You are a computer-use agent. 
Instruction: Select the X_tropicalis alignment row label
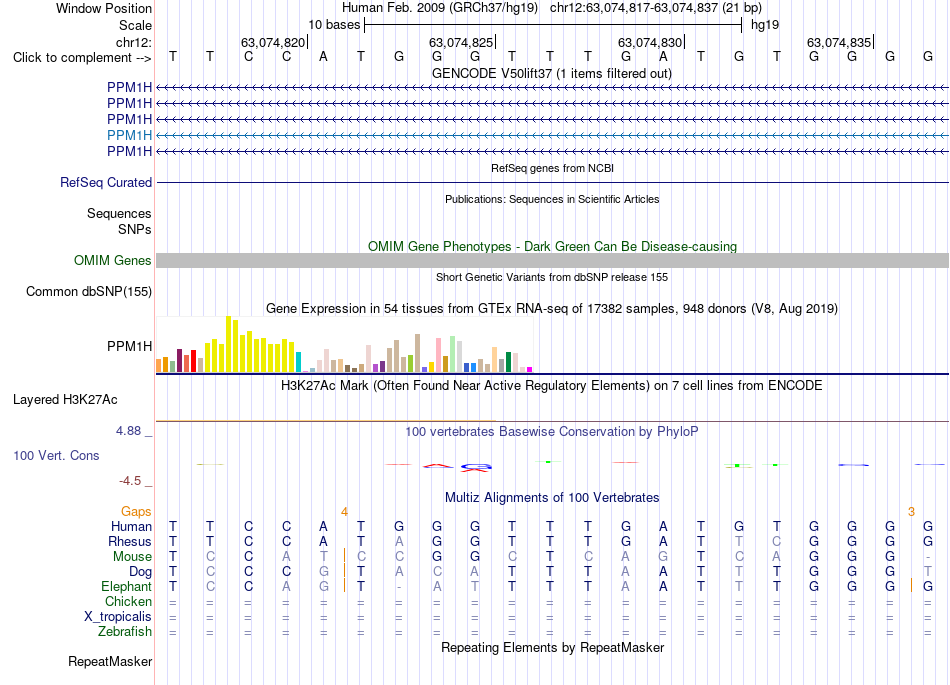point(118,617)
